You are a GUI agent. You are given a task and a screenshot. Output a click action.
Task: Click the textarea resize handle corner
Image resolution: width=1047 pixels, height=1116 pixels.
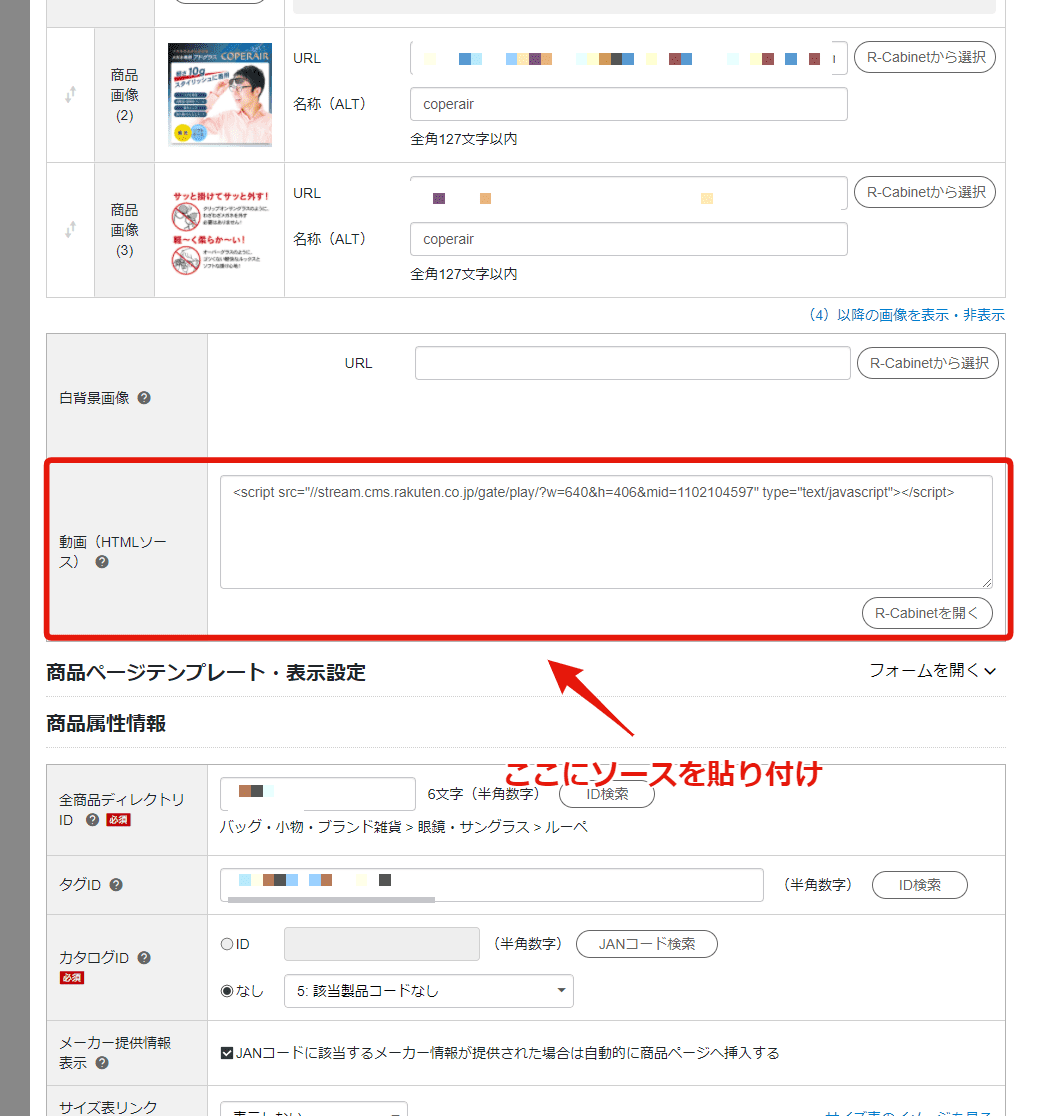click(x=987, y=583)
